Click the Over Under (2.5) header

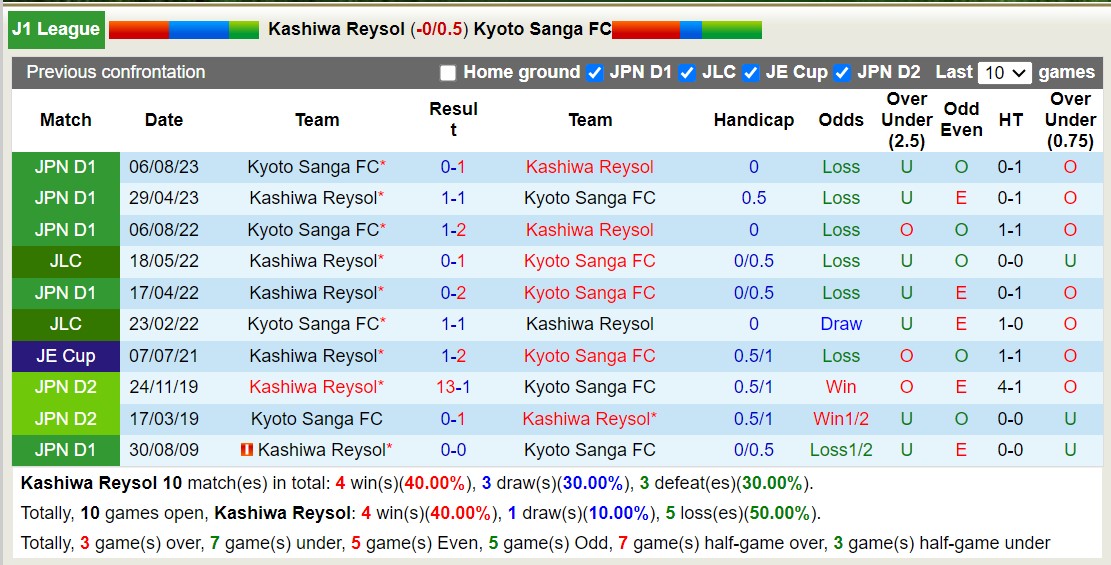coord(906,120)
